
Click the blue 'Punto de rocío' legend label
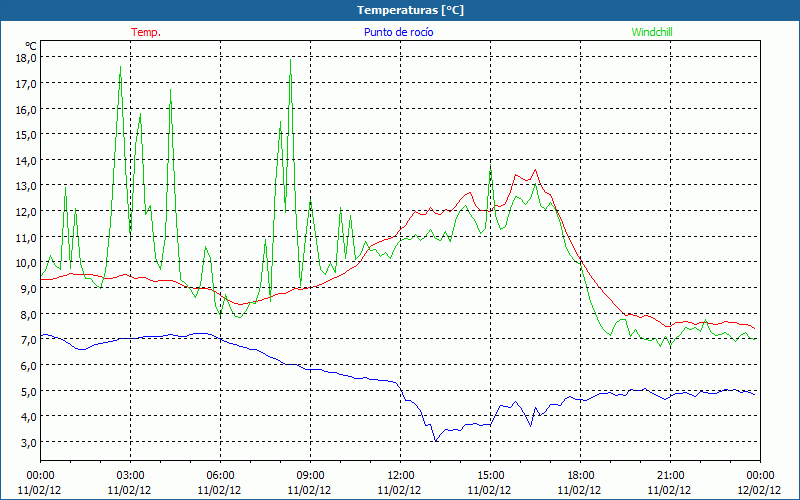click(x=398, y=32)
